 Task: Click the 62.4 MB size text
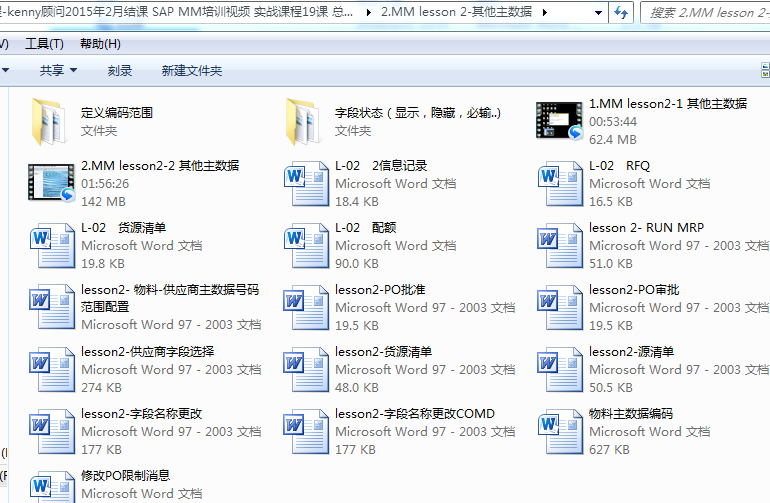point(613,140)
